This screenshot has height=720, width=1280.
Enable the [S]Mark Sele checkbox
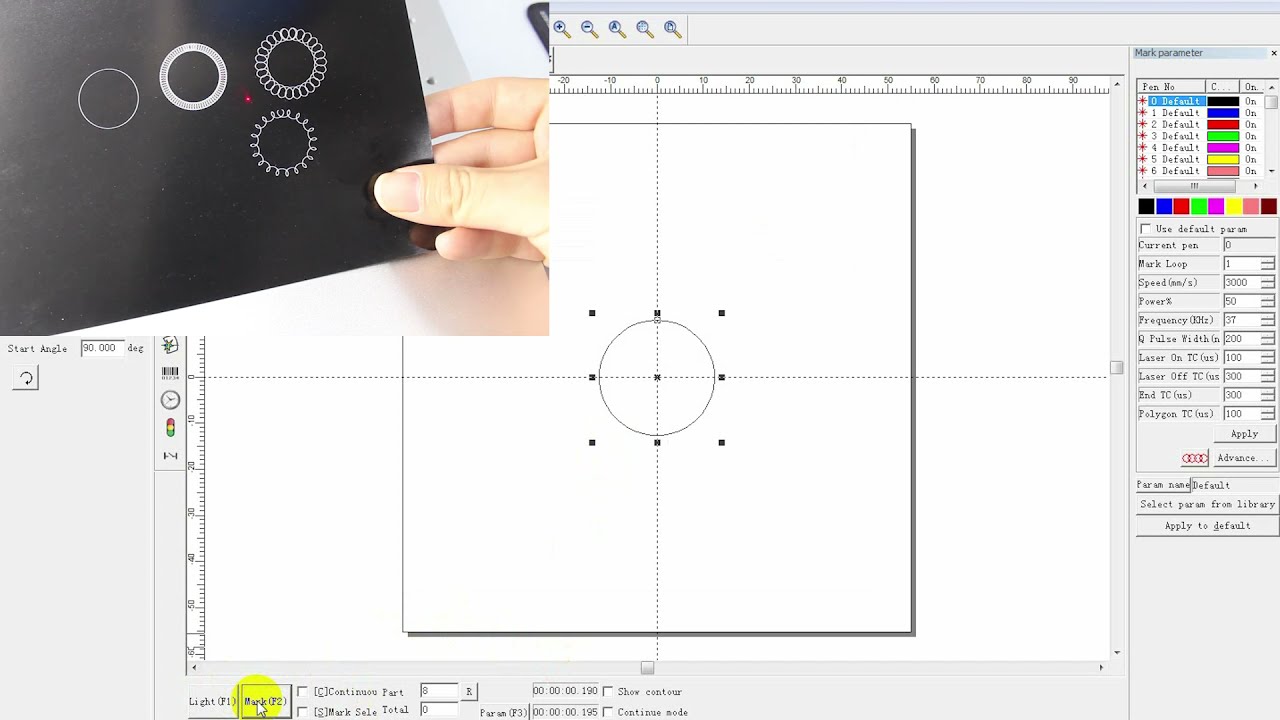(x=303, y=712)
